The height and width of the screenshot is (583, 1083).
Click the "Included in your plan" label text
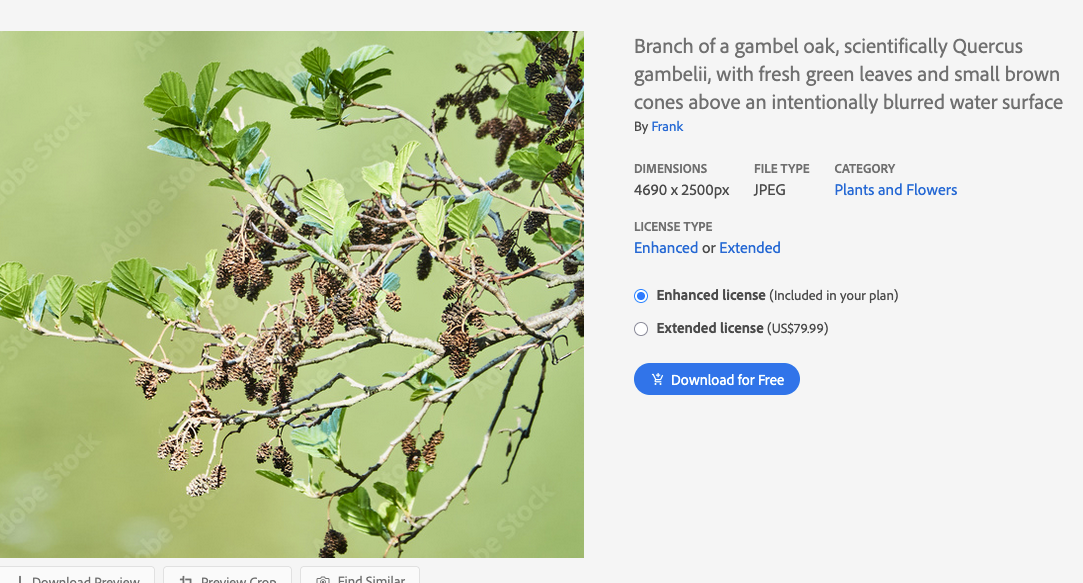[x=834, y=296]
